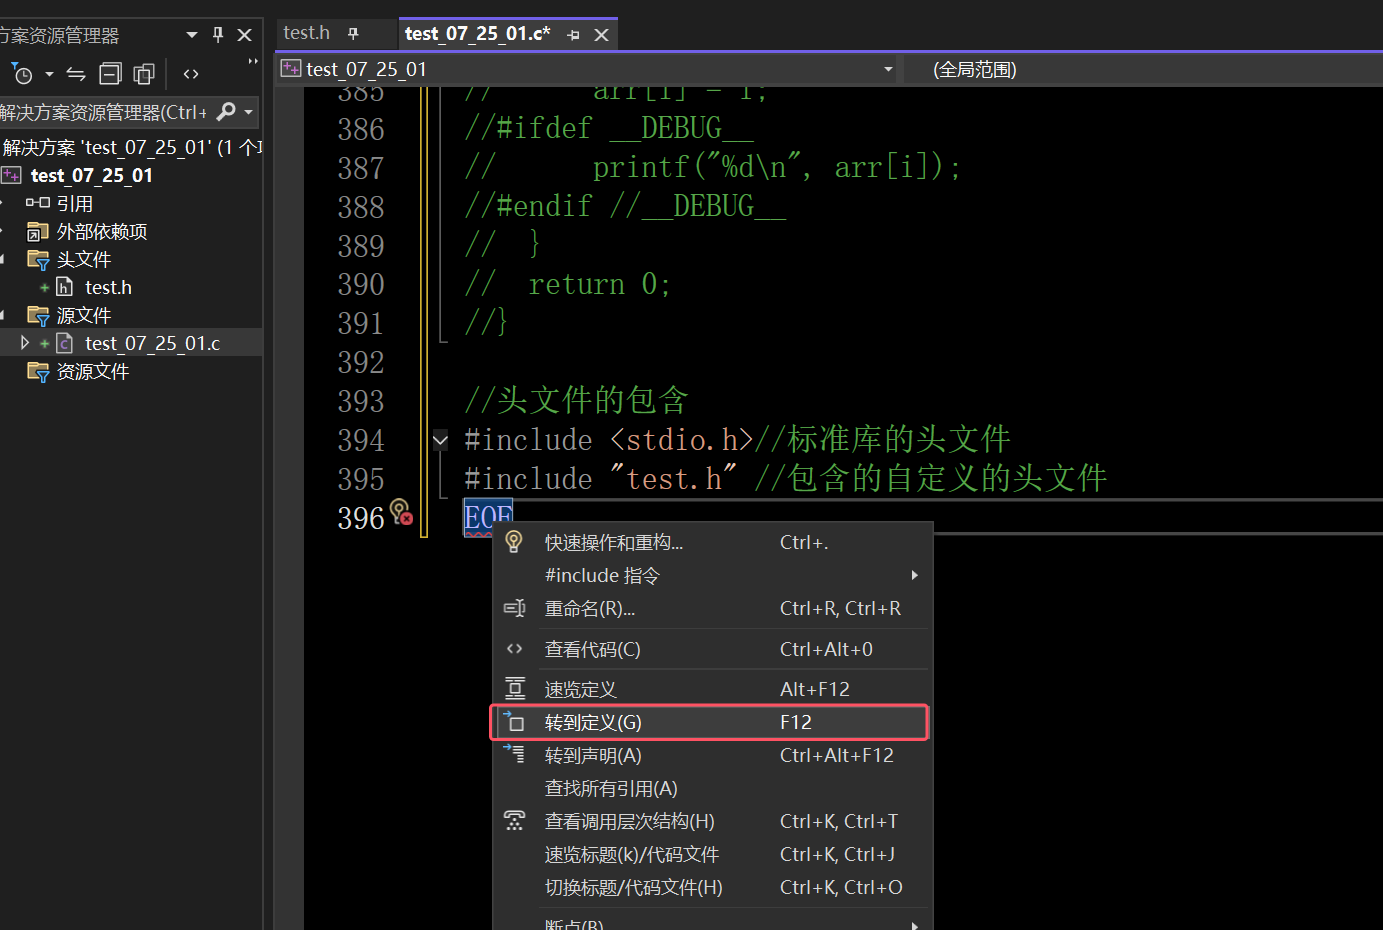Select test.h in the Solution Explorer tree

pyautogui.click(x=108, y=288)
